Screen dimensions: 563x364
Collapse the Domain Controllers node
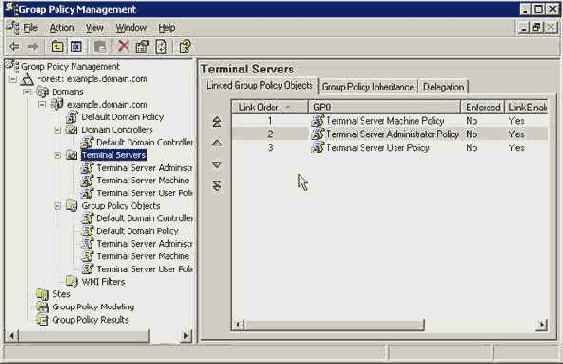click(x=58, y=130)
